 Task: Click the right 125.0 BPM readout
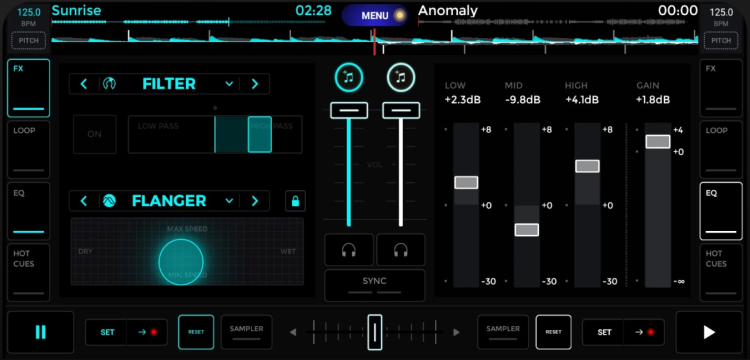point(721,12)
